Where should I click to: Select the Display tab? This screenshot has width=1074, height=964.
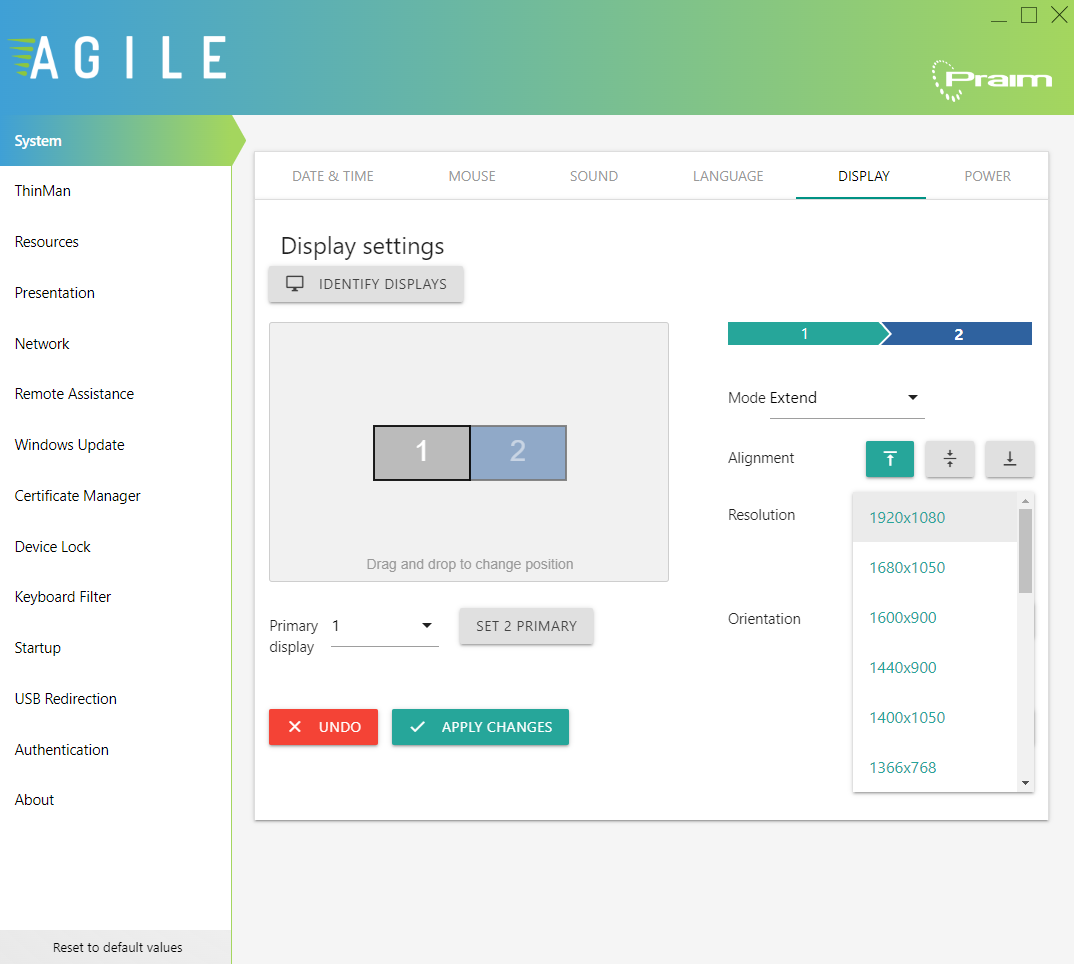click(x=863, y=176)
